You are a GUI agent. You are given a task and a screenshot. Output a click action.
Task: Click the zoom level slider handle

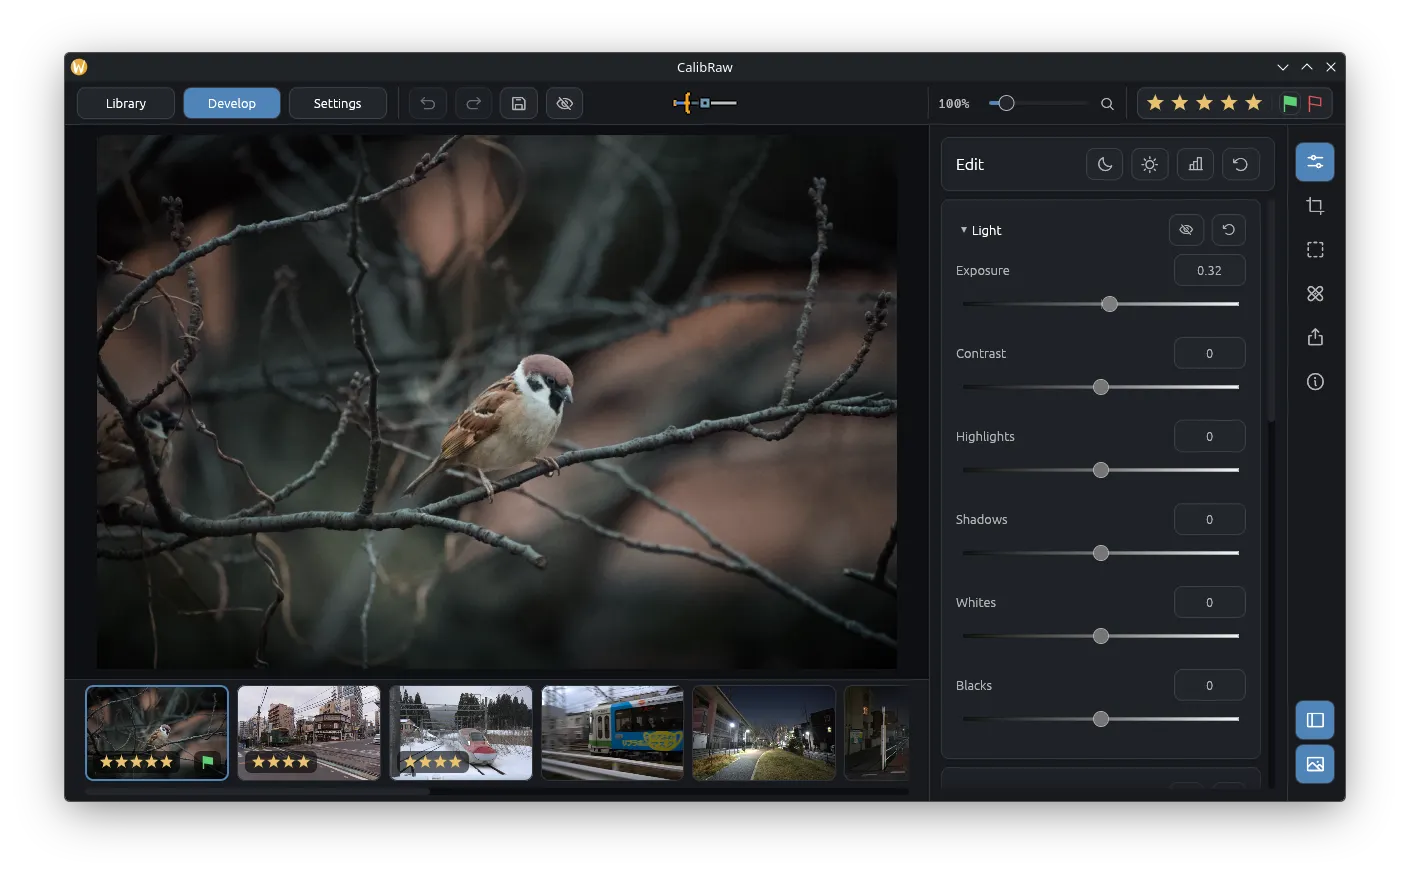[x=1007, y=103]
